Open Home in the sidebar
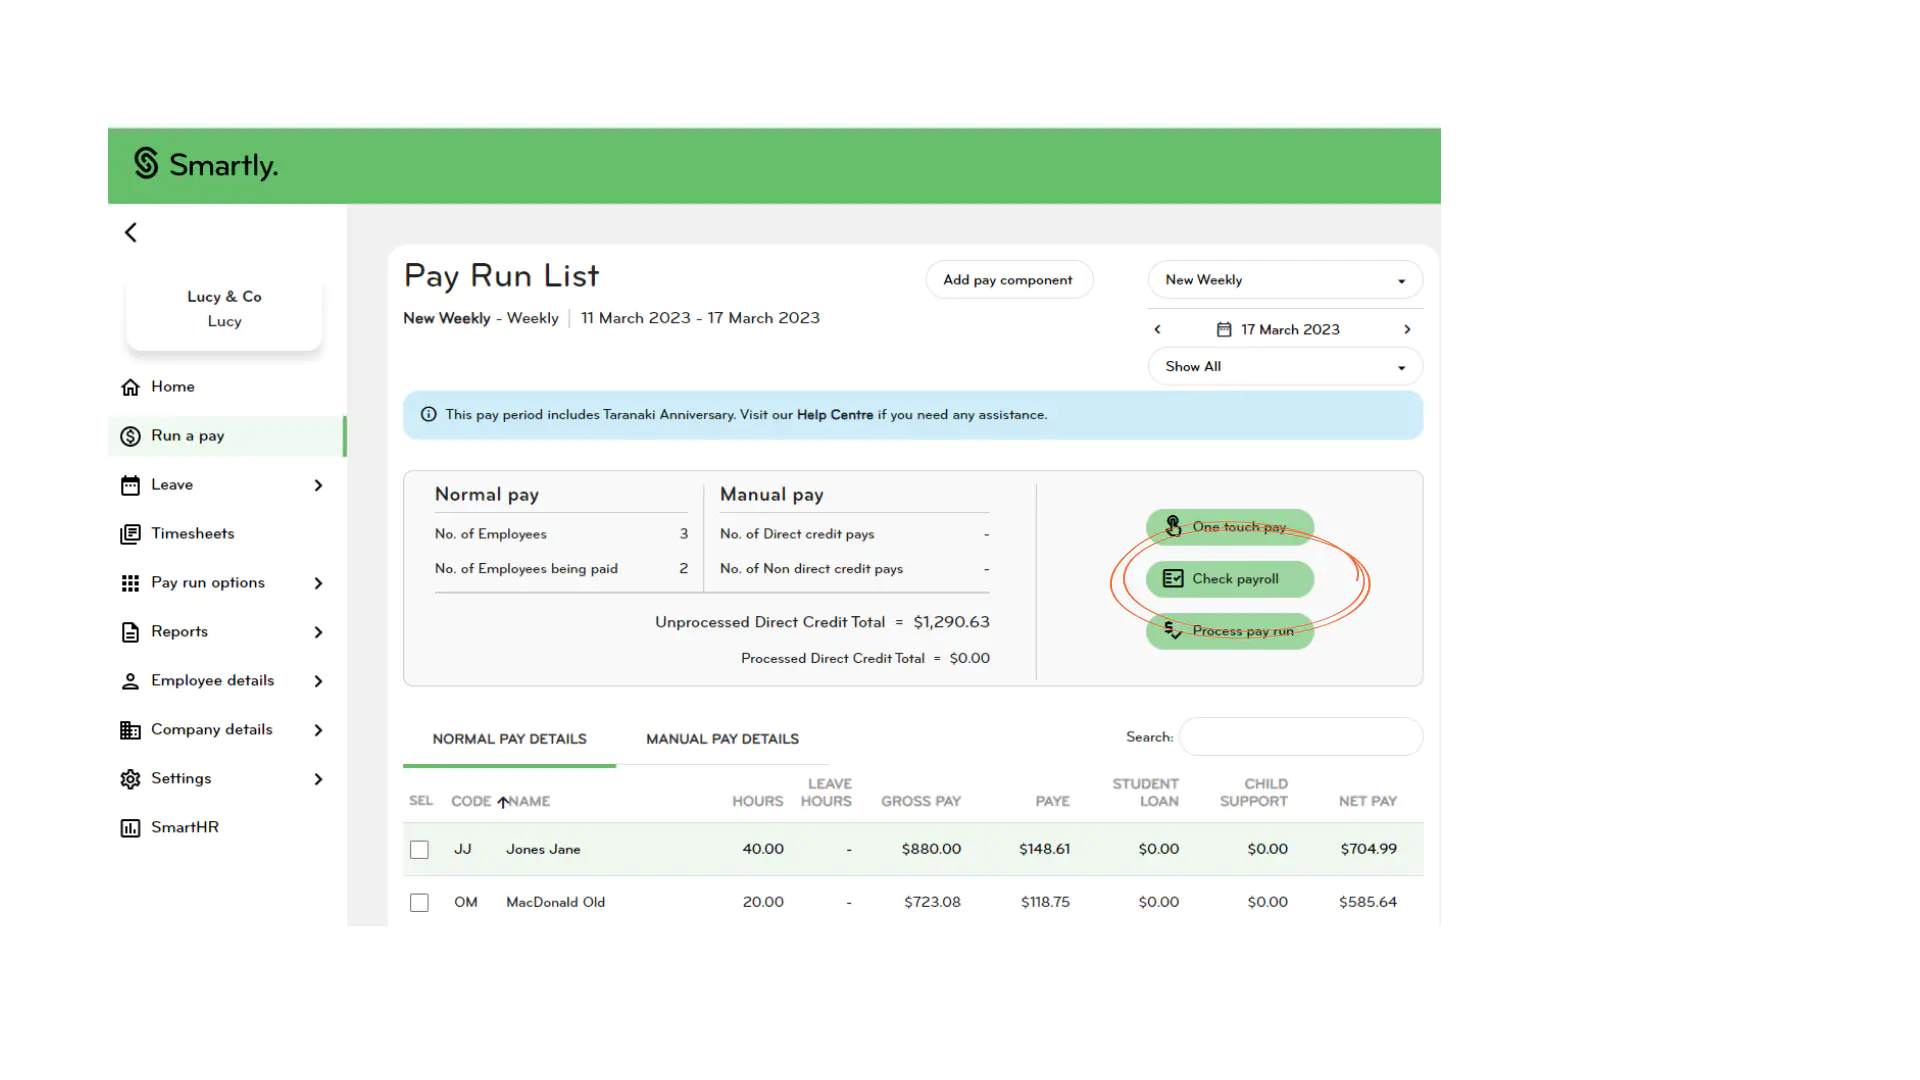Image resolution: width=1920 pixels, height=1080 pixels. coord(227,387)
